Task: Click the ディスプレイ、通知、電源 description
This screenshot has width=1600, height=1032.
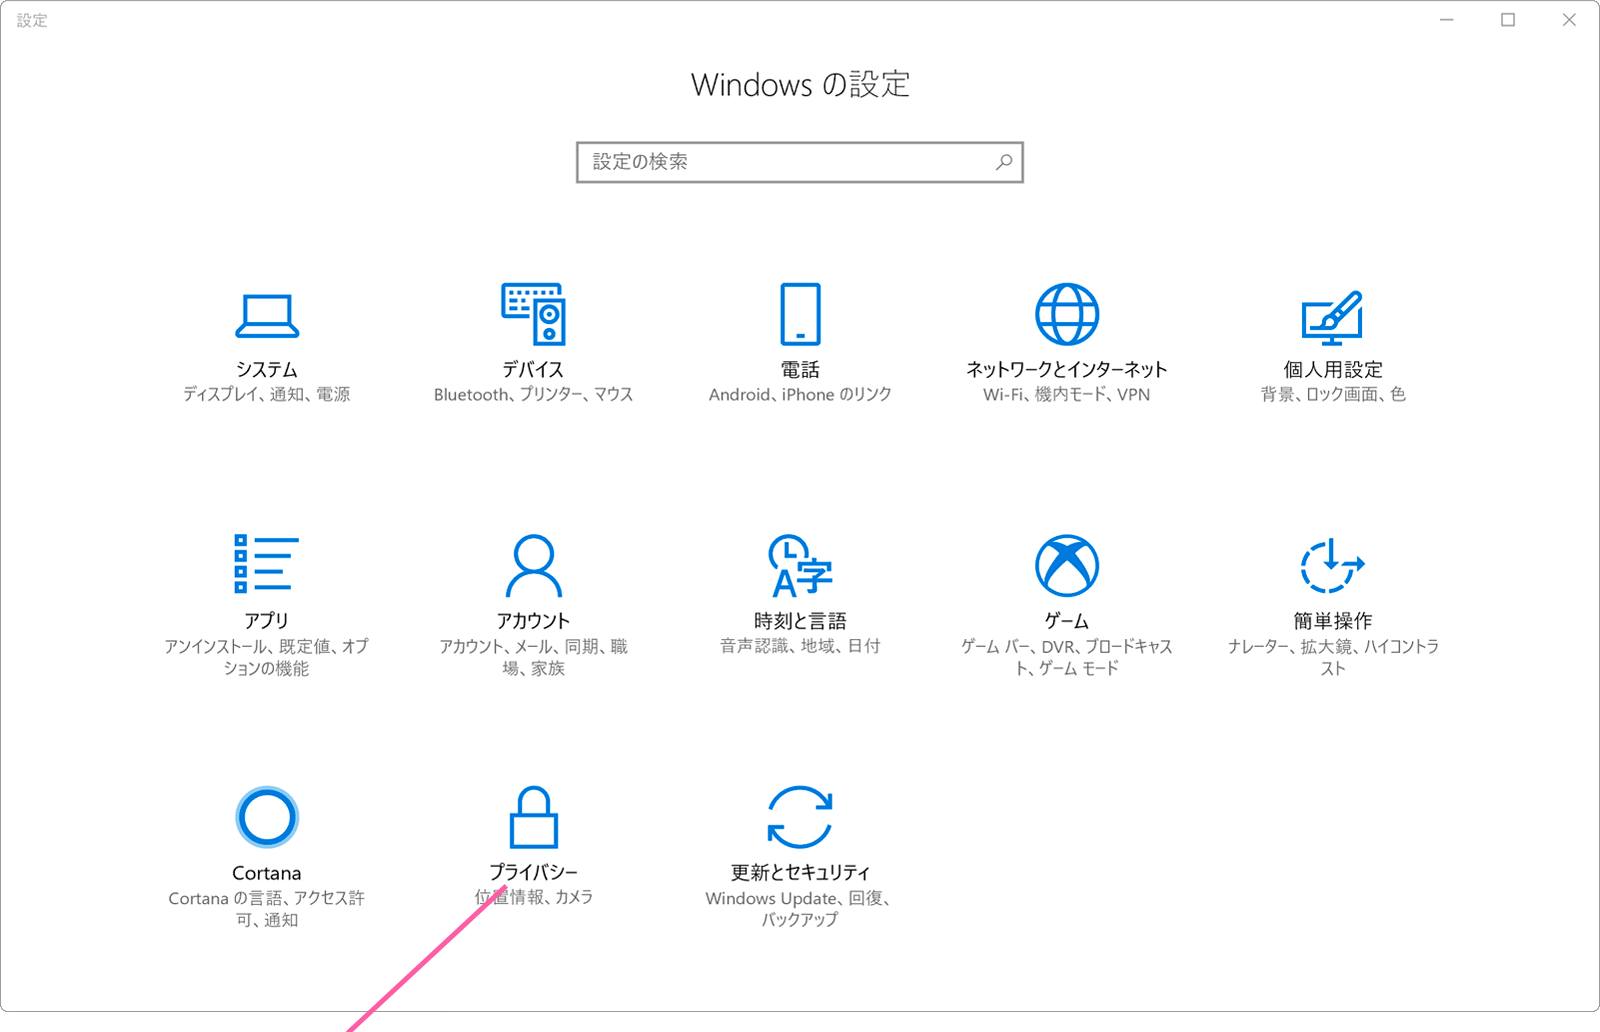Action: [x=267, y=395]
